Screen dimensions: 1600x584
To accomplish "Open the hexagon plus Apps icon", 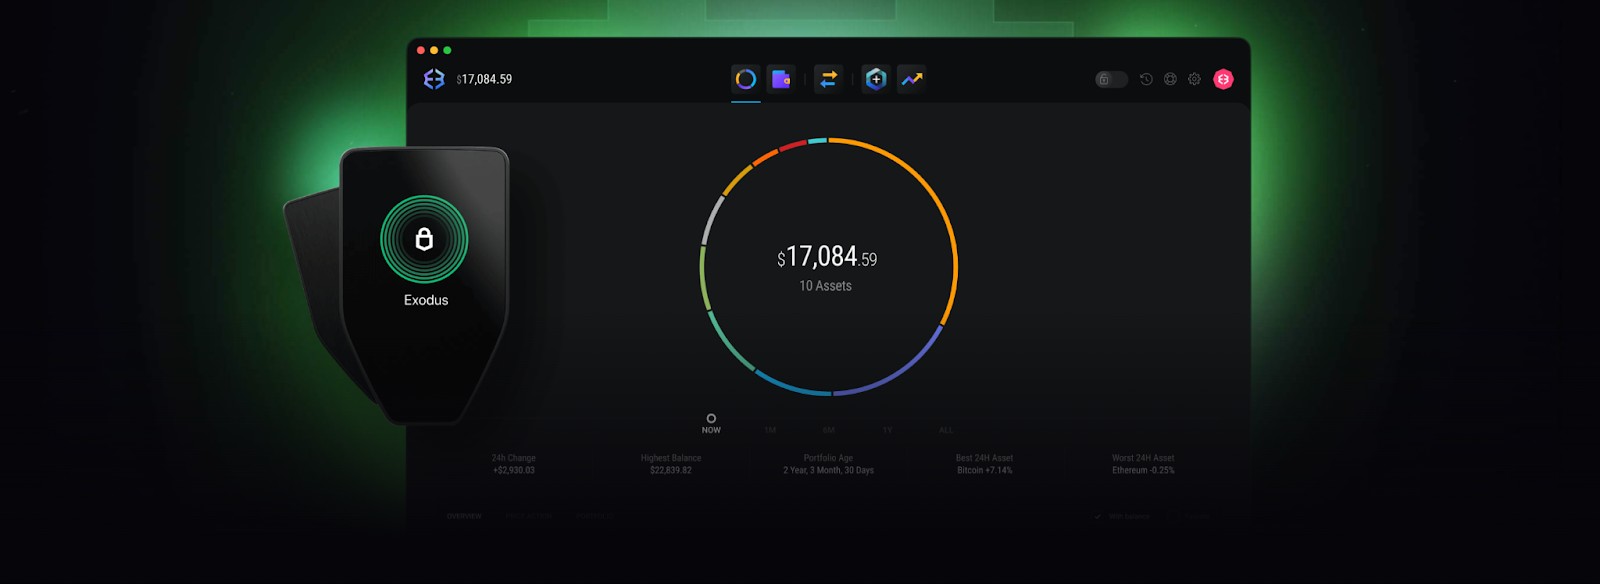I will pos(876,79).
